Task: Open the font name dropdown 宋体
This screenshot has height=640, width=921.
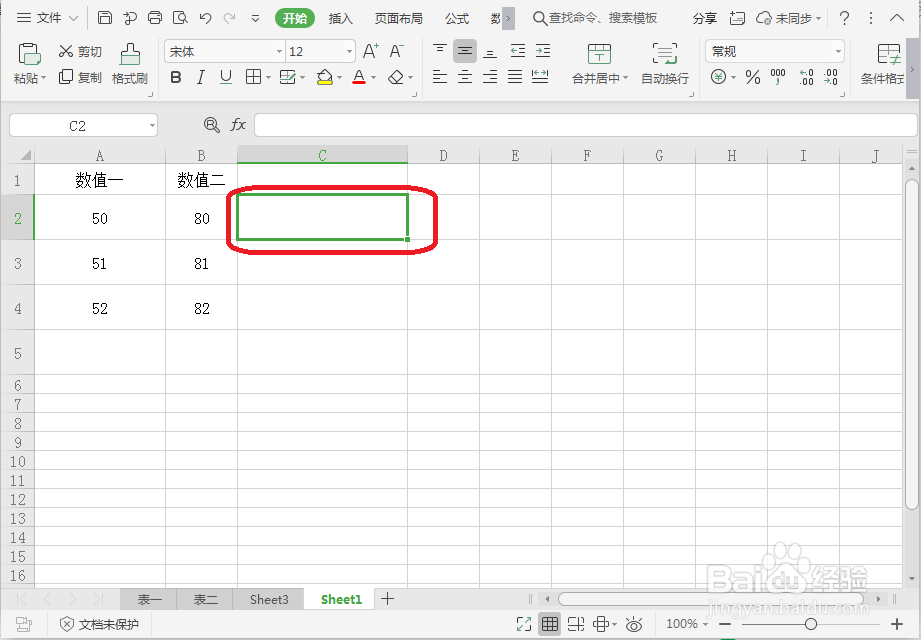Action: tap(280, 52)
